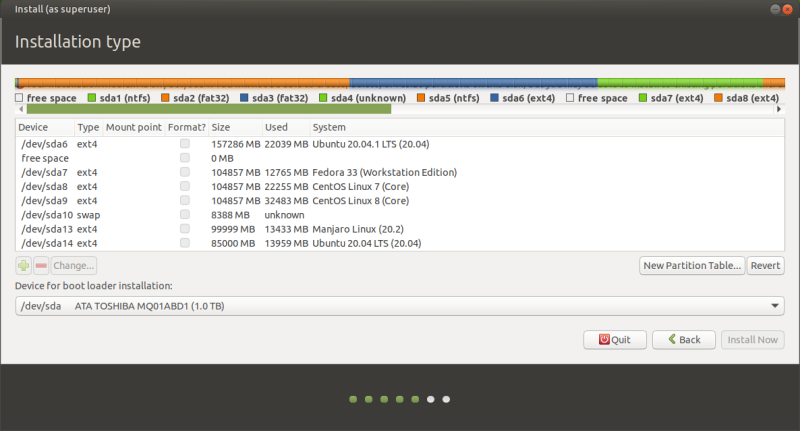This screenshot has height=431, width=800.
Task: Click the System column header
Action: coord(547,128)
